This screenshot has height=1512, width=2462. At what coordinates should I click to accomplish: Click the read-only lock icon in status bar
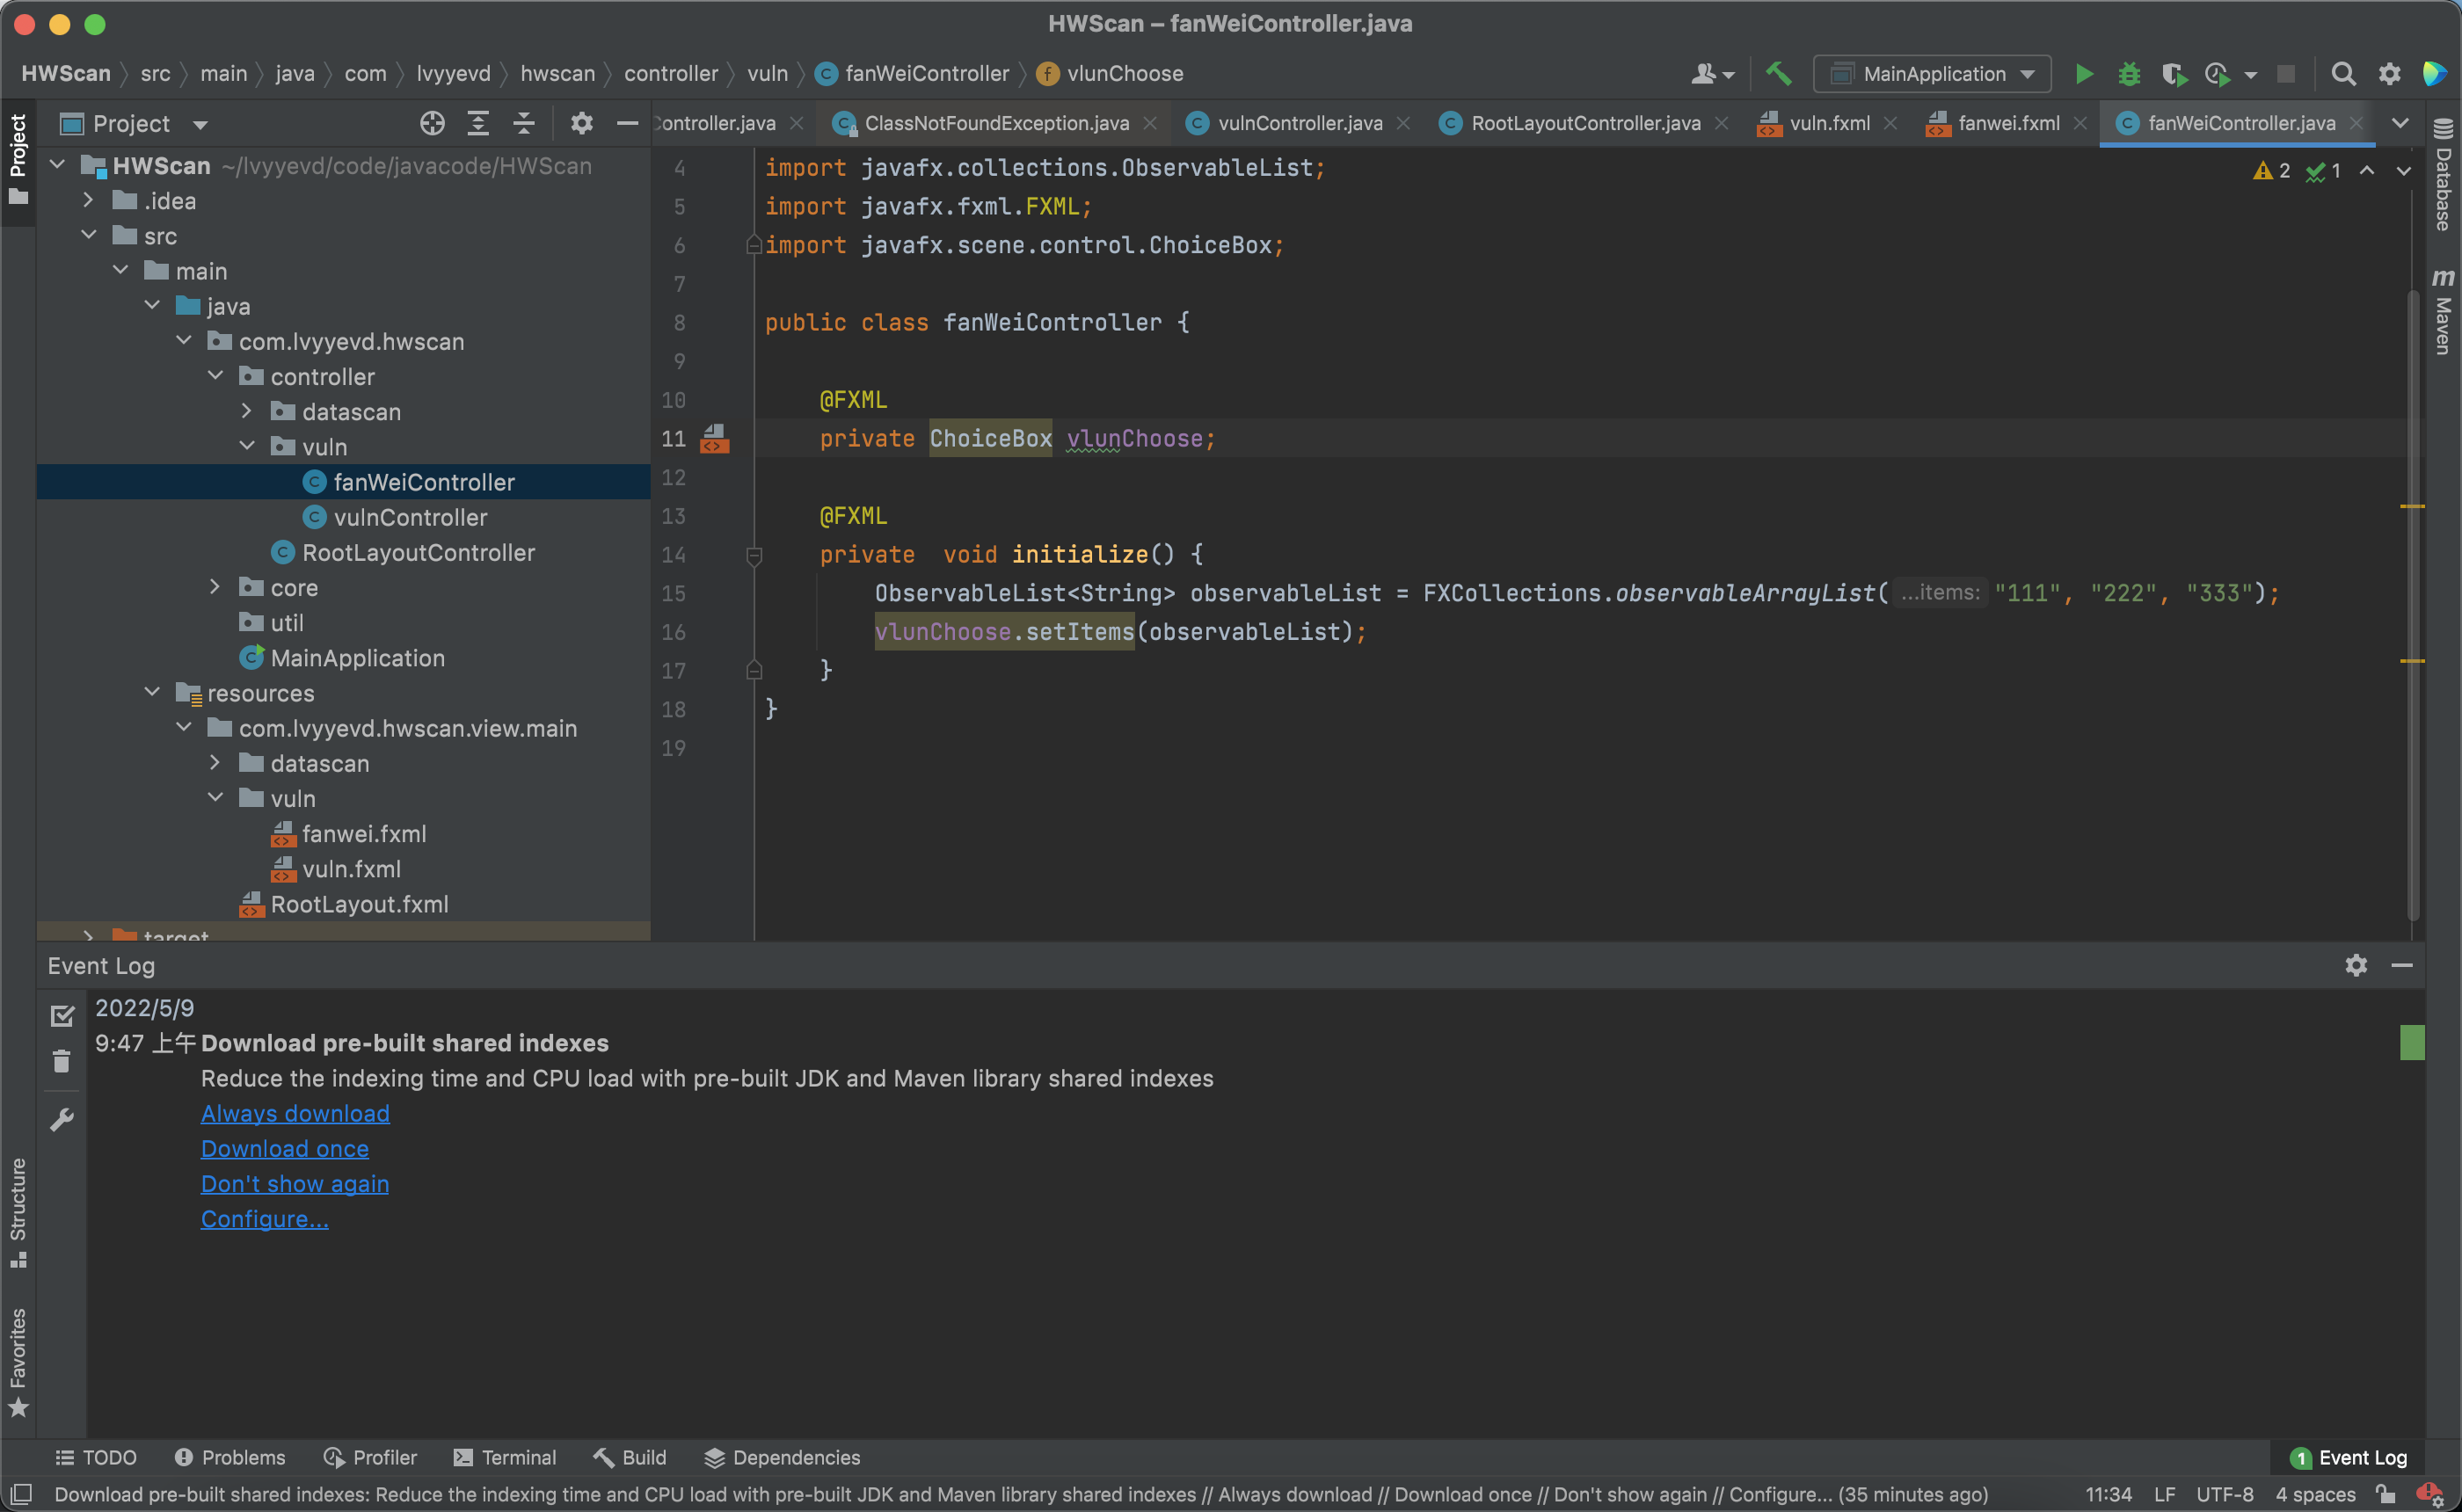click(x=2386, y=1494)
